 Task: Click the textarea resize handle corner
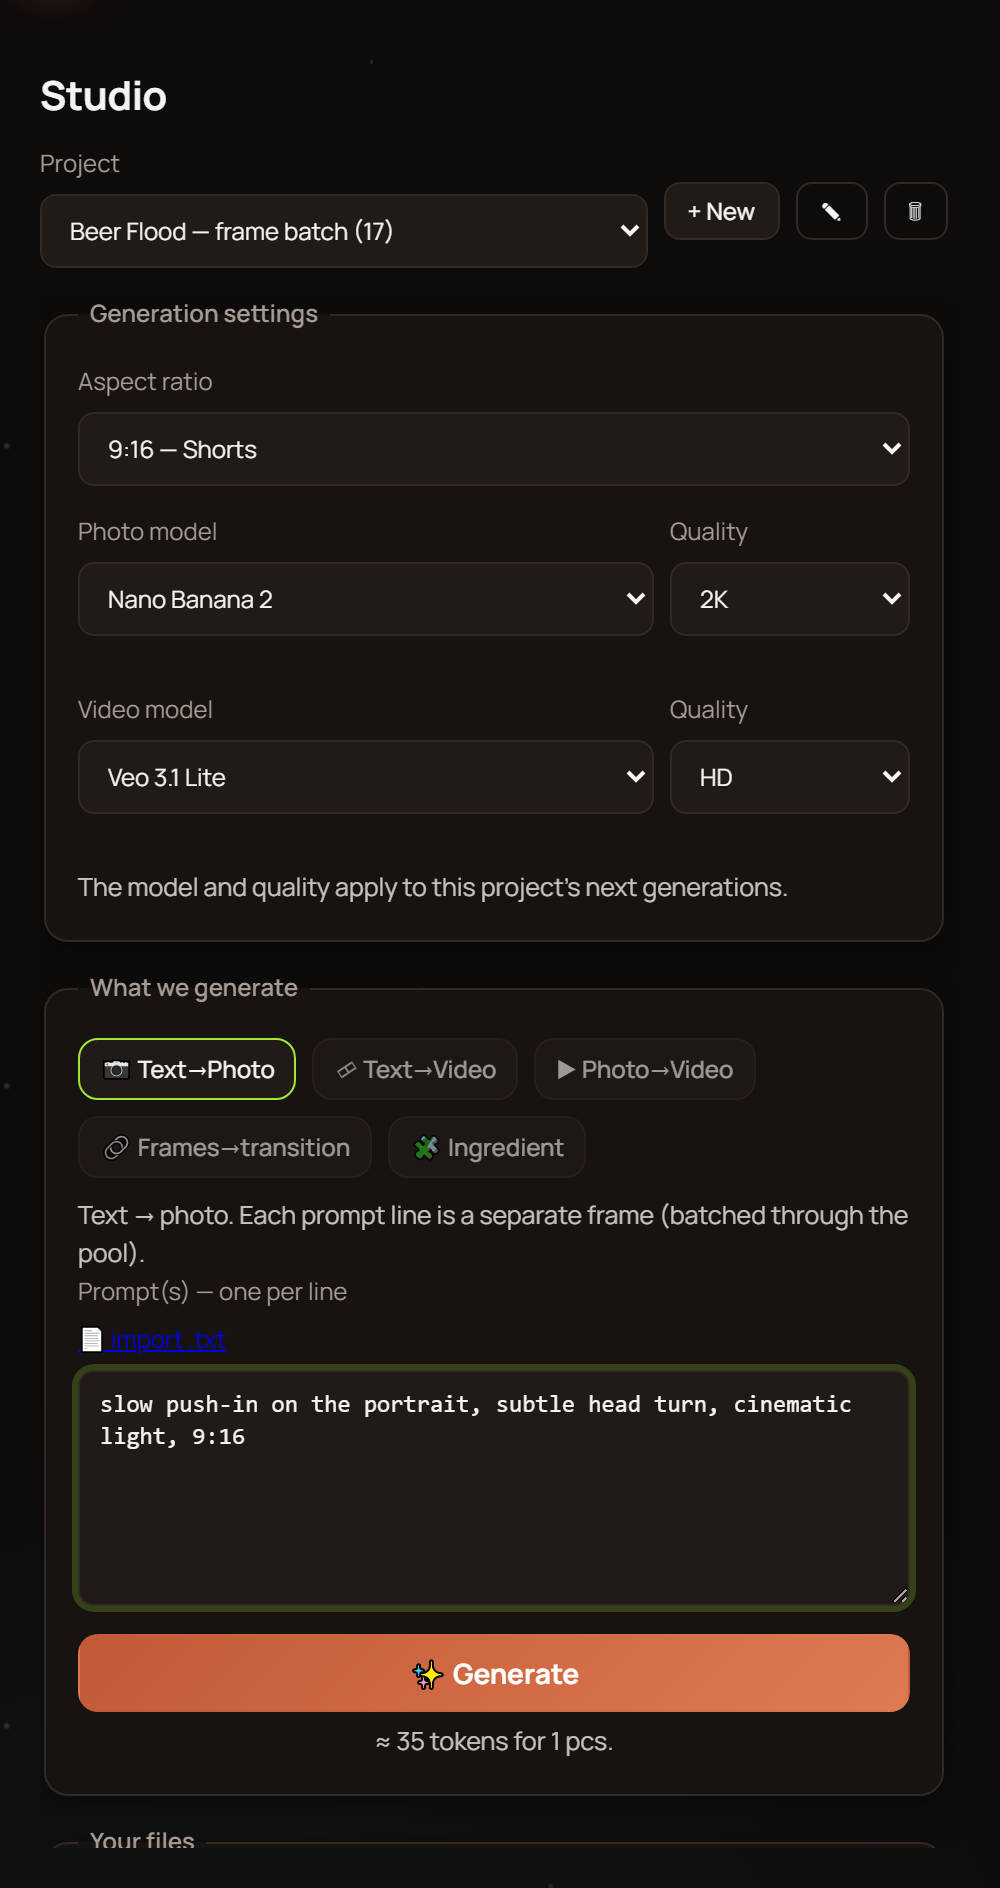pos(899,1595)
